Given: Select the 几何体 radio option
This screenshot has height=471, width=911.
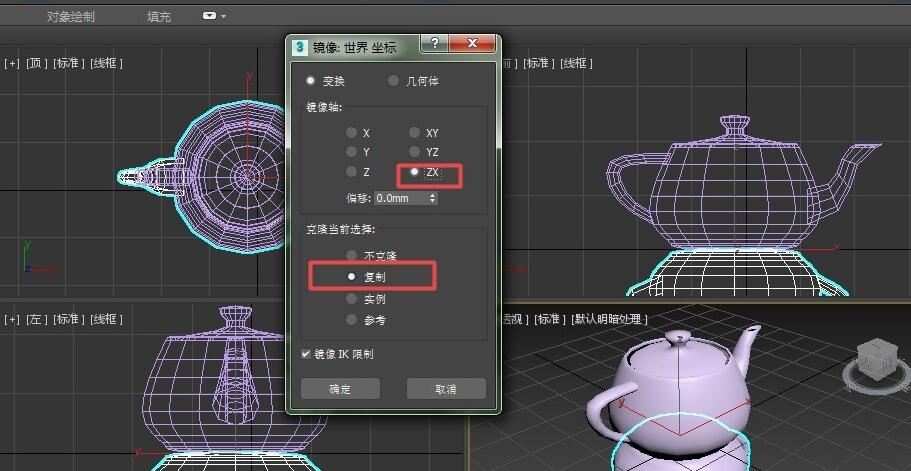Looking at the screenshot, I should pyautogui.click(x=413, y=81).
